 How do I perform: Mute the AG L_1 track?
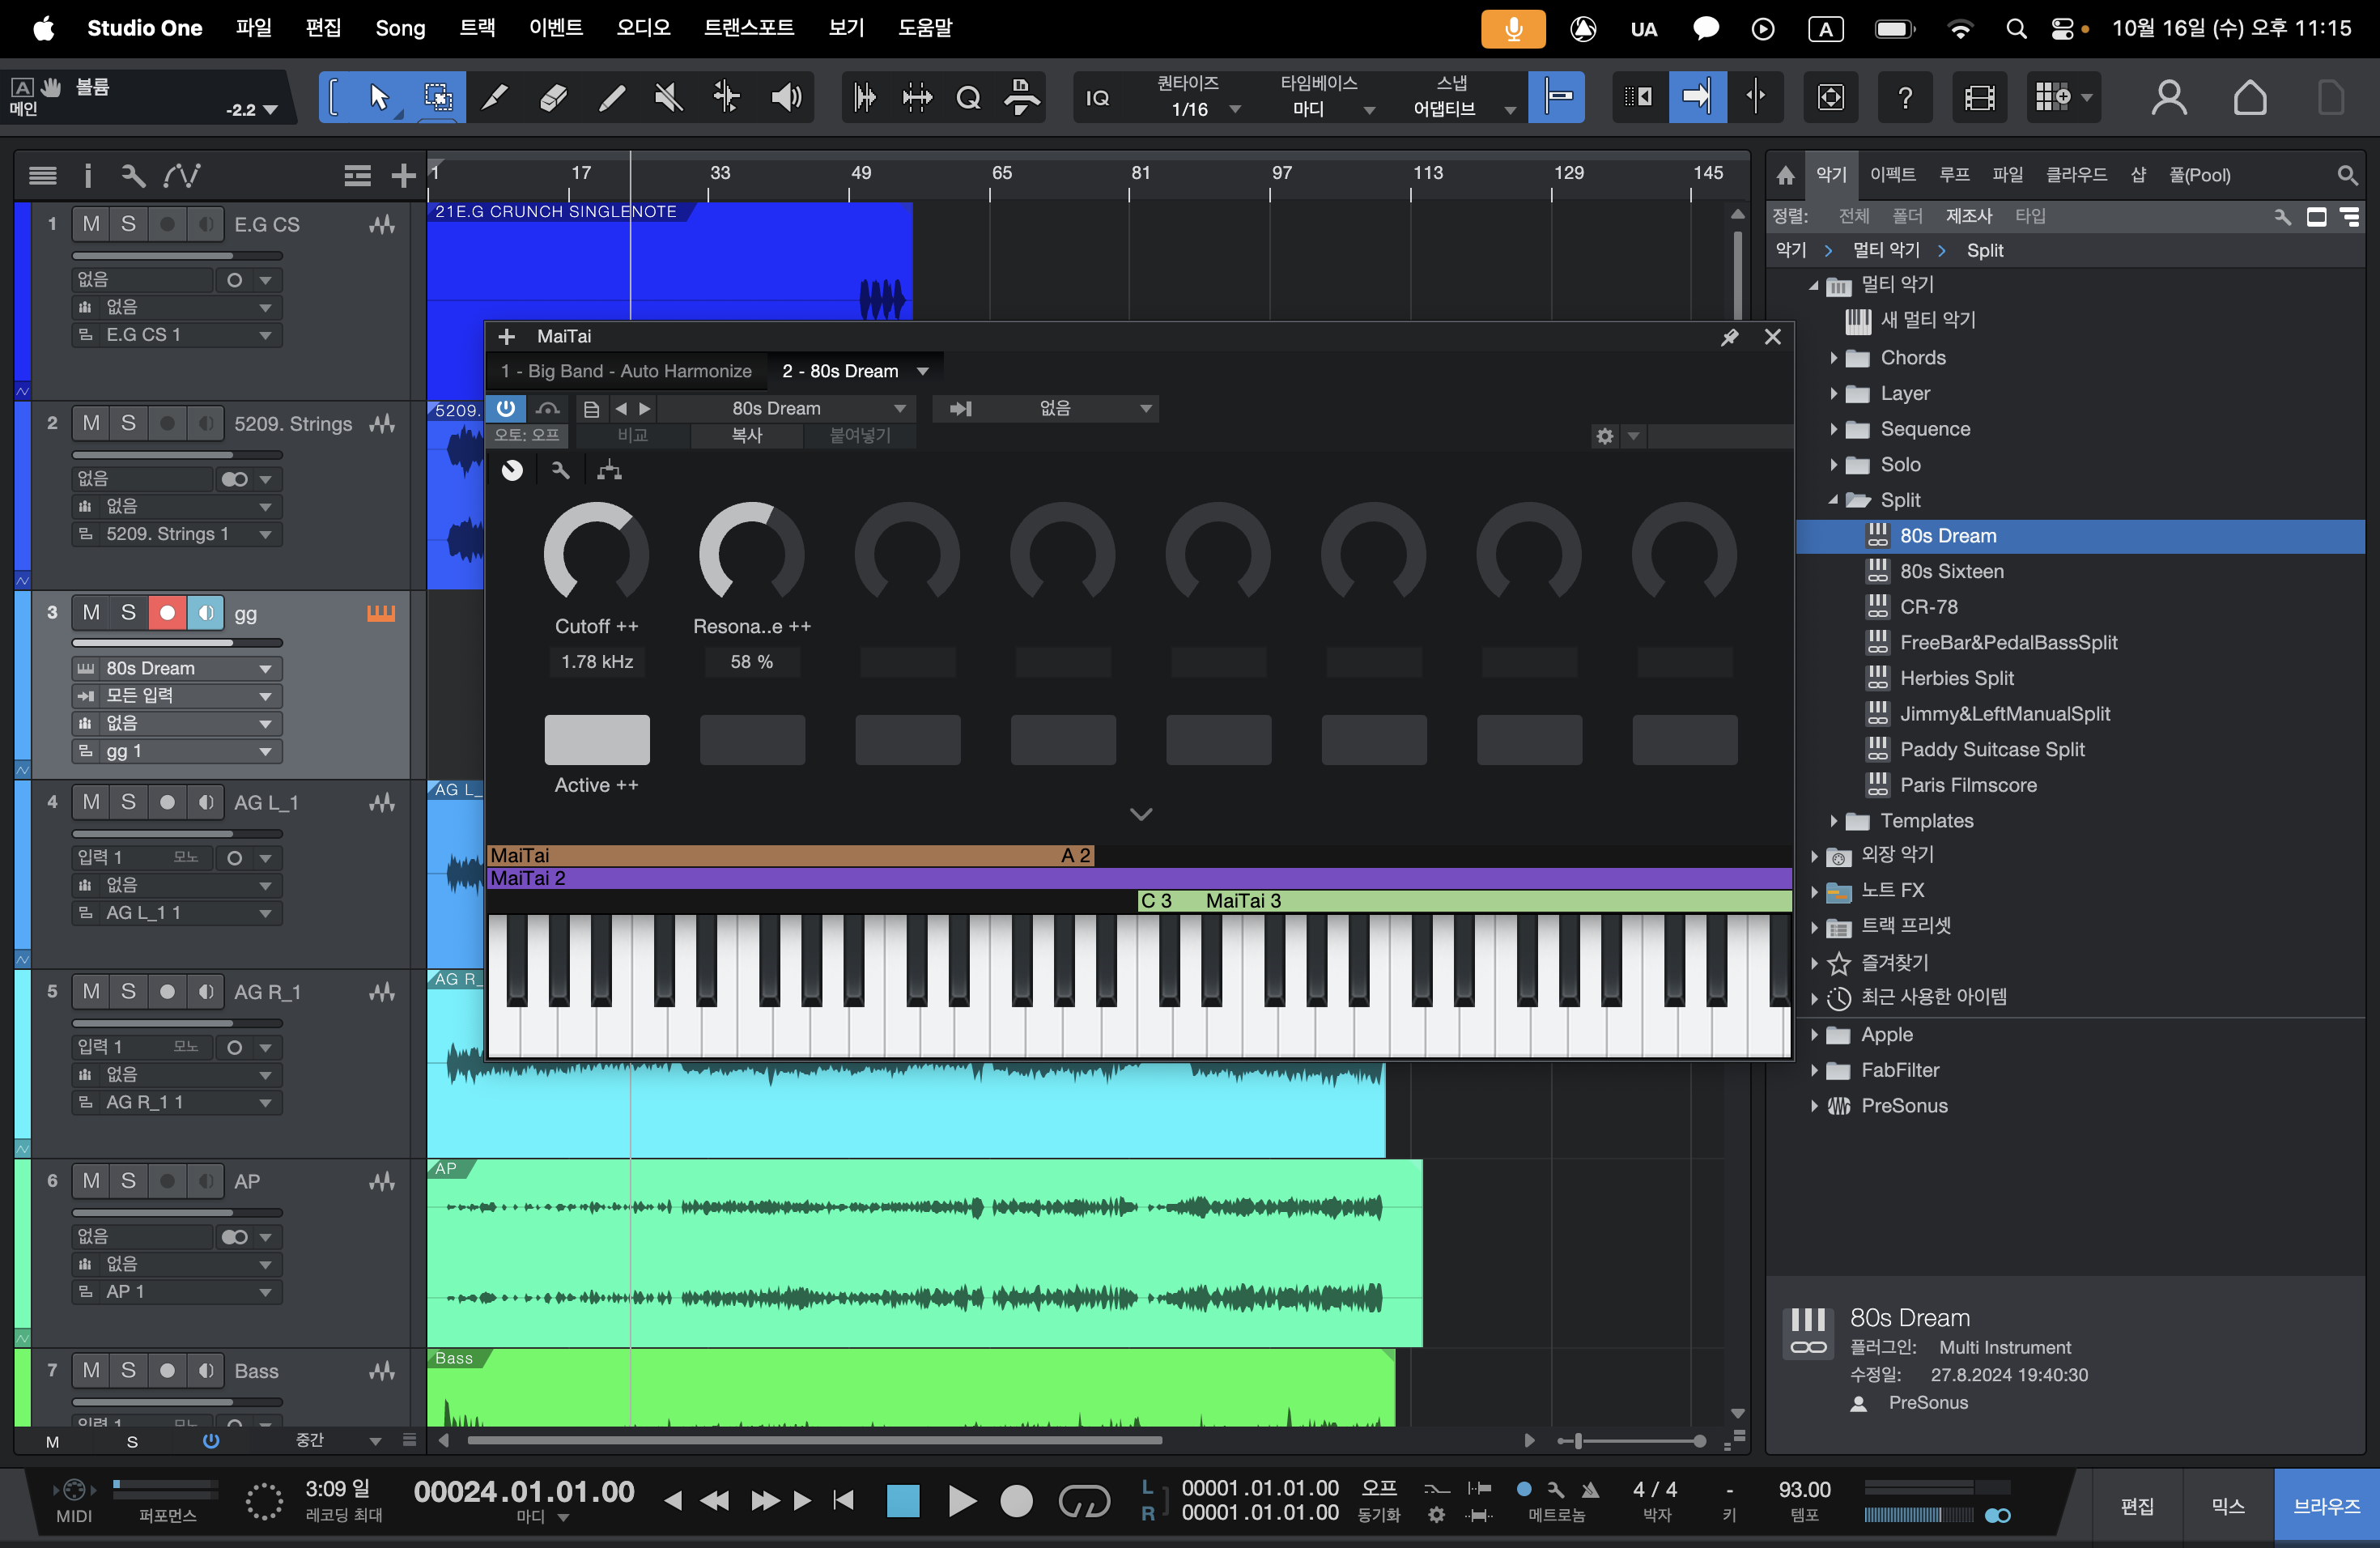[x=91, y=802]
